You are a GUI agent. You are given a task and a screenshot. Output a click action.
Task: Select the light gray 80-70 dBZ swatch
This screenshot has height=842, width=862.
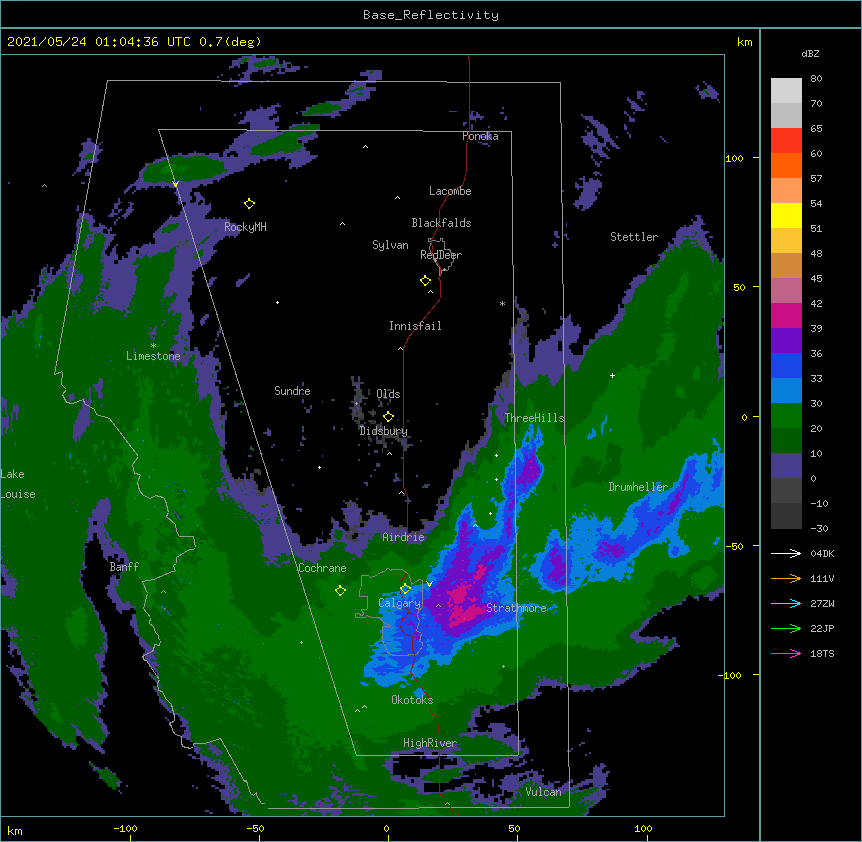(x=786, y=91)
